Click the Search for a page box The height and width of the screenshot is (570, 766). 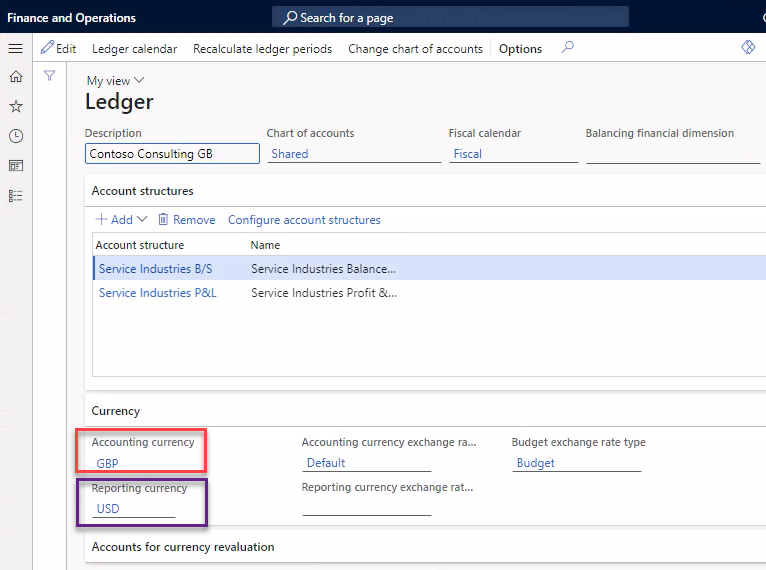click(x=450, y=17)
